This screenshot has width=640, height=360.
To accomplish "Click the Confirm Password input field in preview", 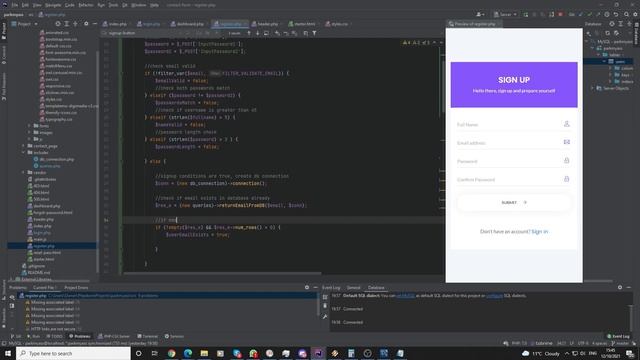I will [514, 179].
